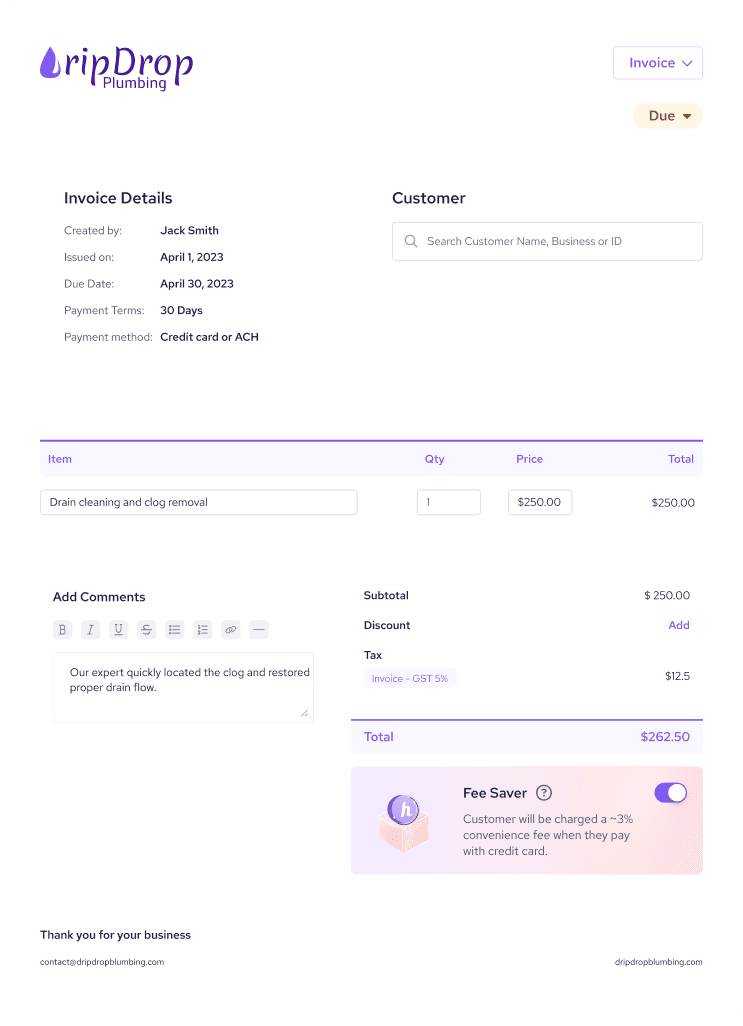This screenshot has width=743, height=1026.
Task: Underline the comment text
Action: click(x=119, y=630)
